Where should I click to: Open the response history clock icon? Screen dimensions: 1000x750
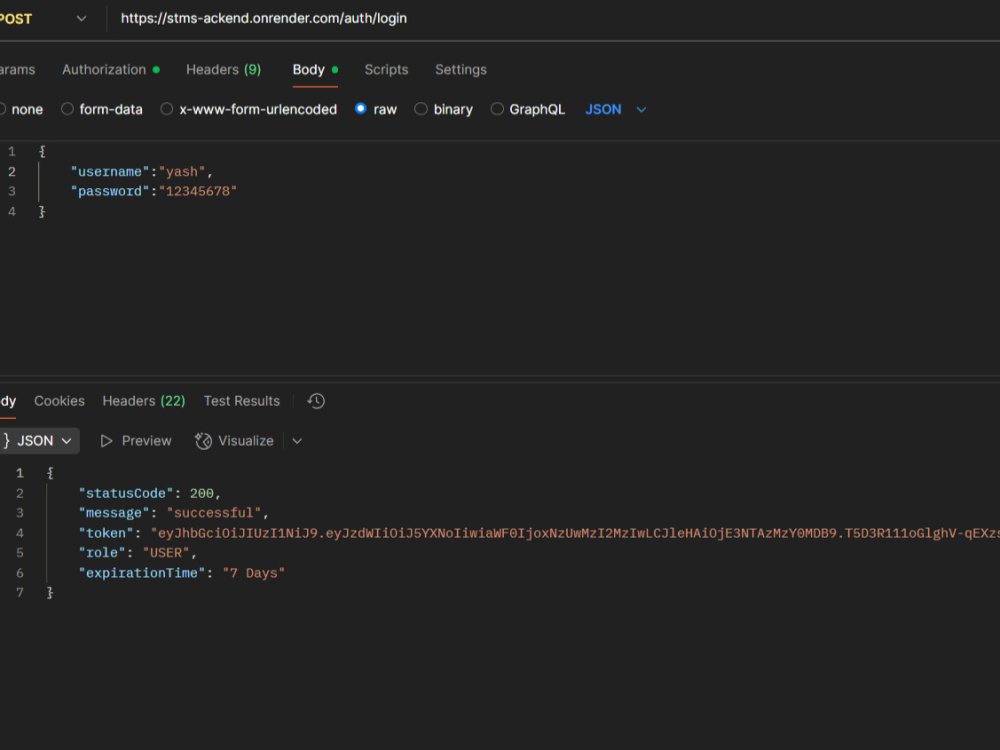[x=316, y=401]
